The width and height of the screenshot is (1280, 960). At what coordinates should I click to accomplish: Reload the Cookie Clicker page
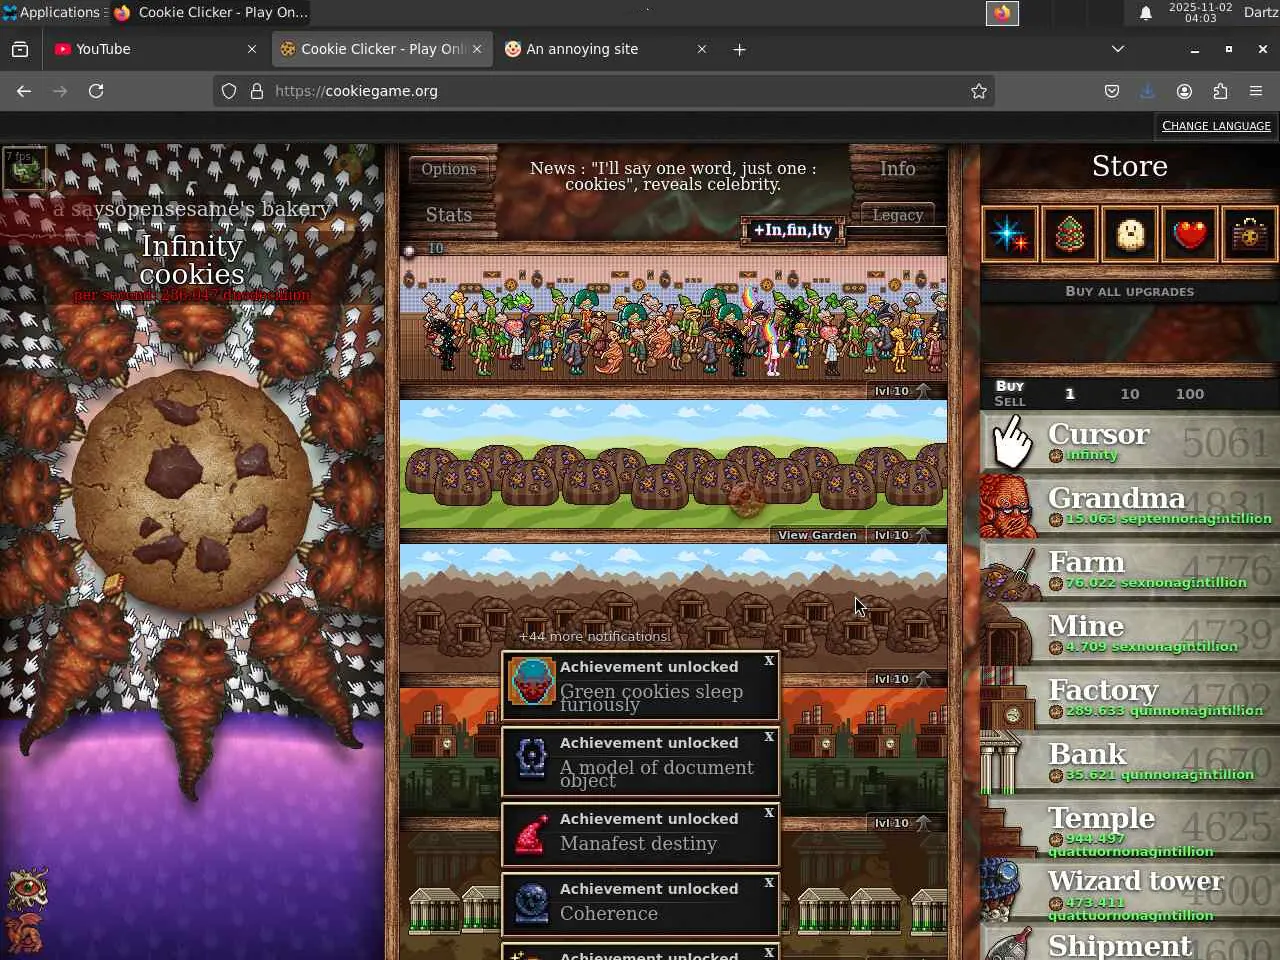[x=96, y=91]
